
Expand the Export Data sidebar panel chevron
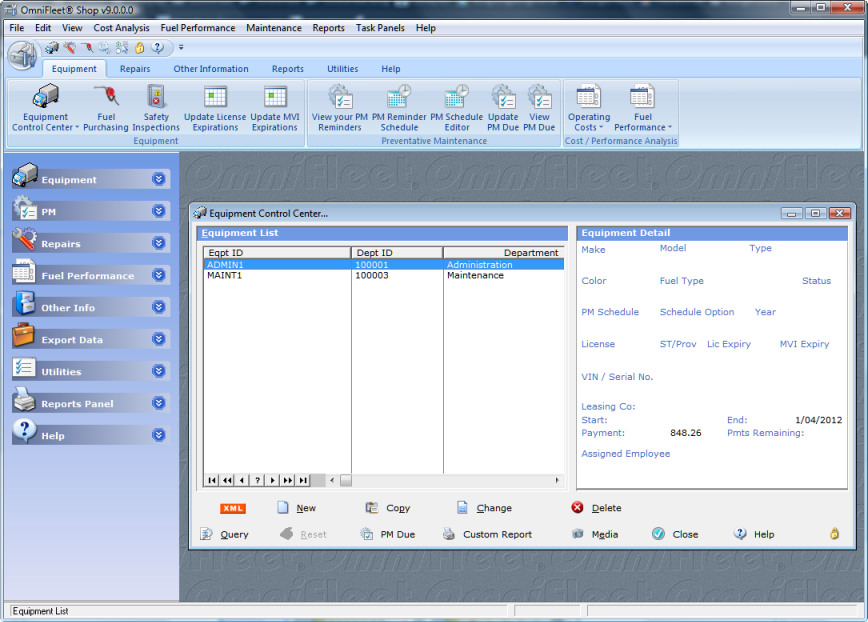click(159, 339)
